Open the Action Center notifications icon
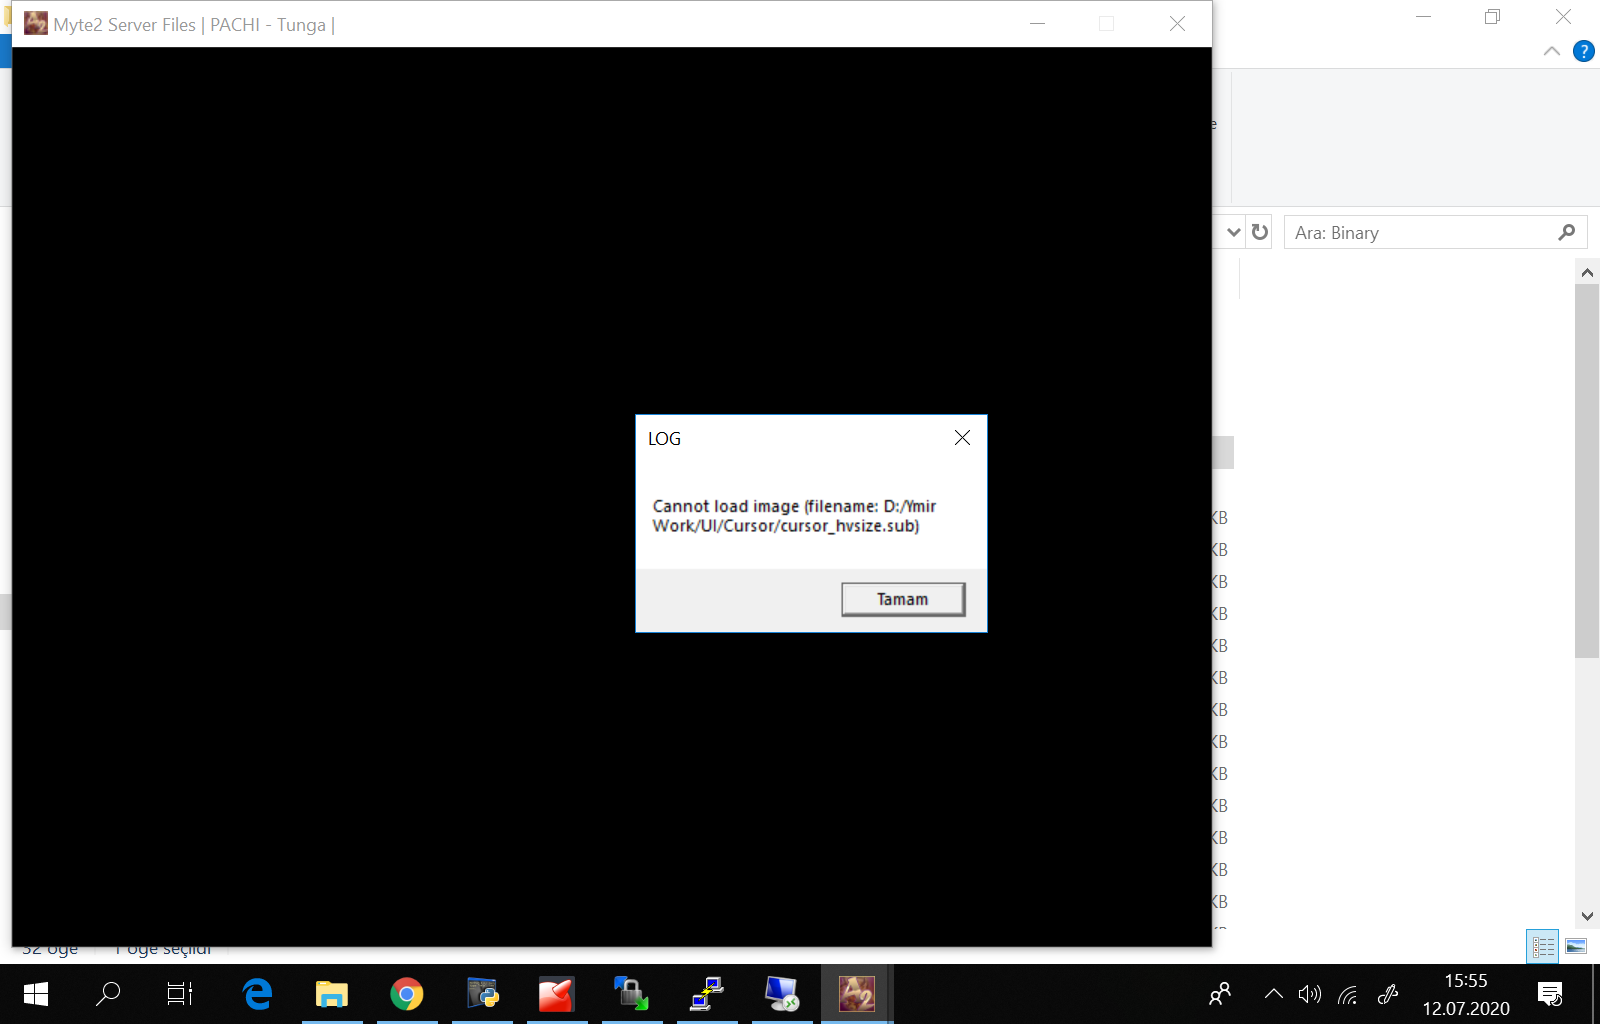Image resolution: width=1600 pixels, height=1024 pixels. click(1550, 994)
